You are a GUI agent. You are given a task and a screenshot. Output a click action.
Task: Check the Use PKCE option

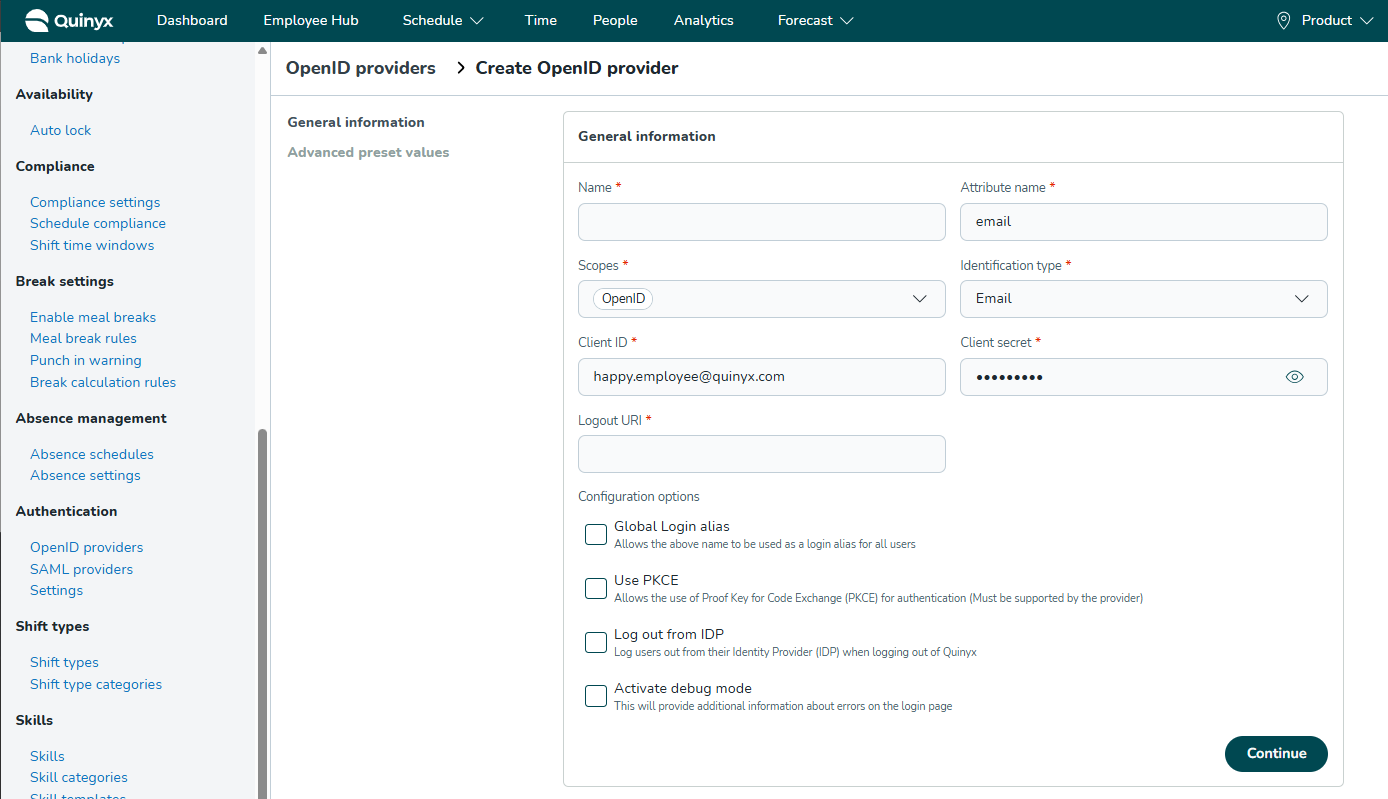596,588
